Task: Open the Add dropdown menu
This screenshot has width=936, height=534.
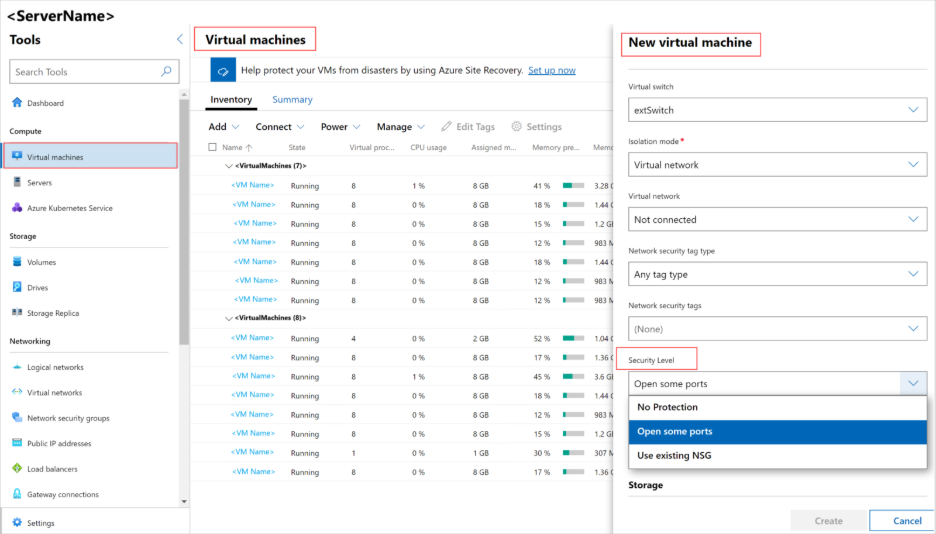Action: 224,126
